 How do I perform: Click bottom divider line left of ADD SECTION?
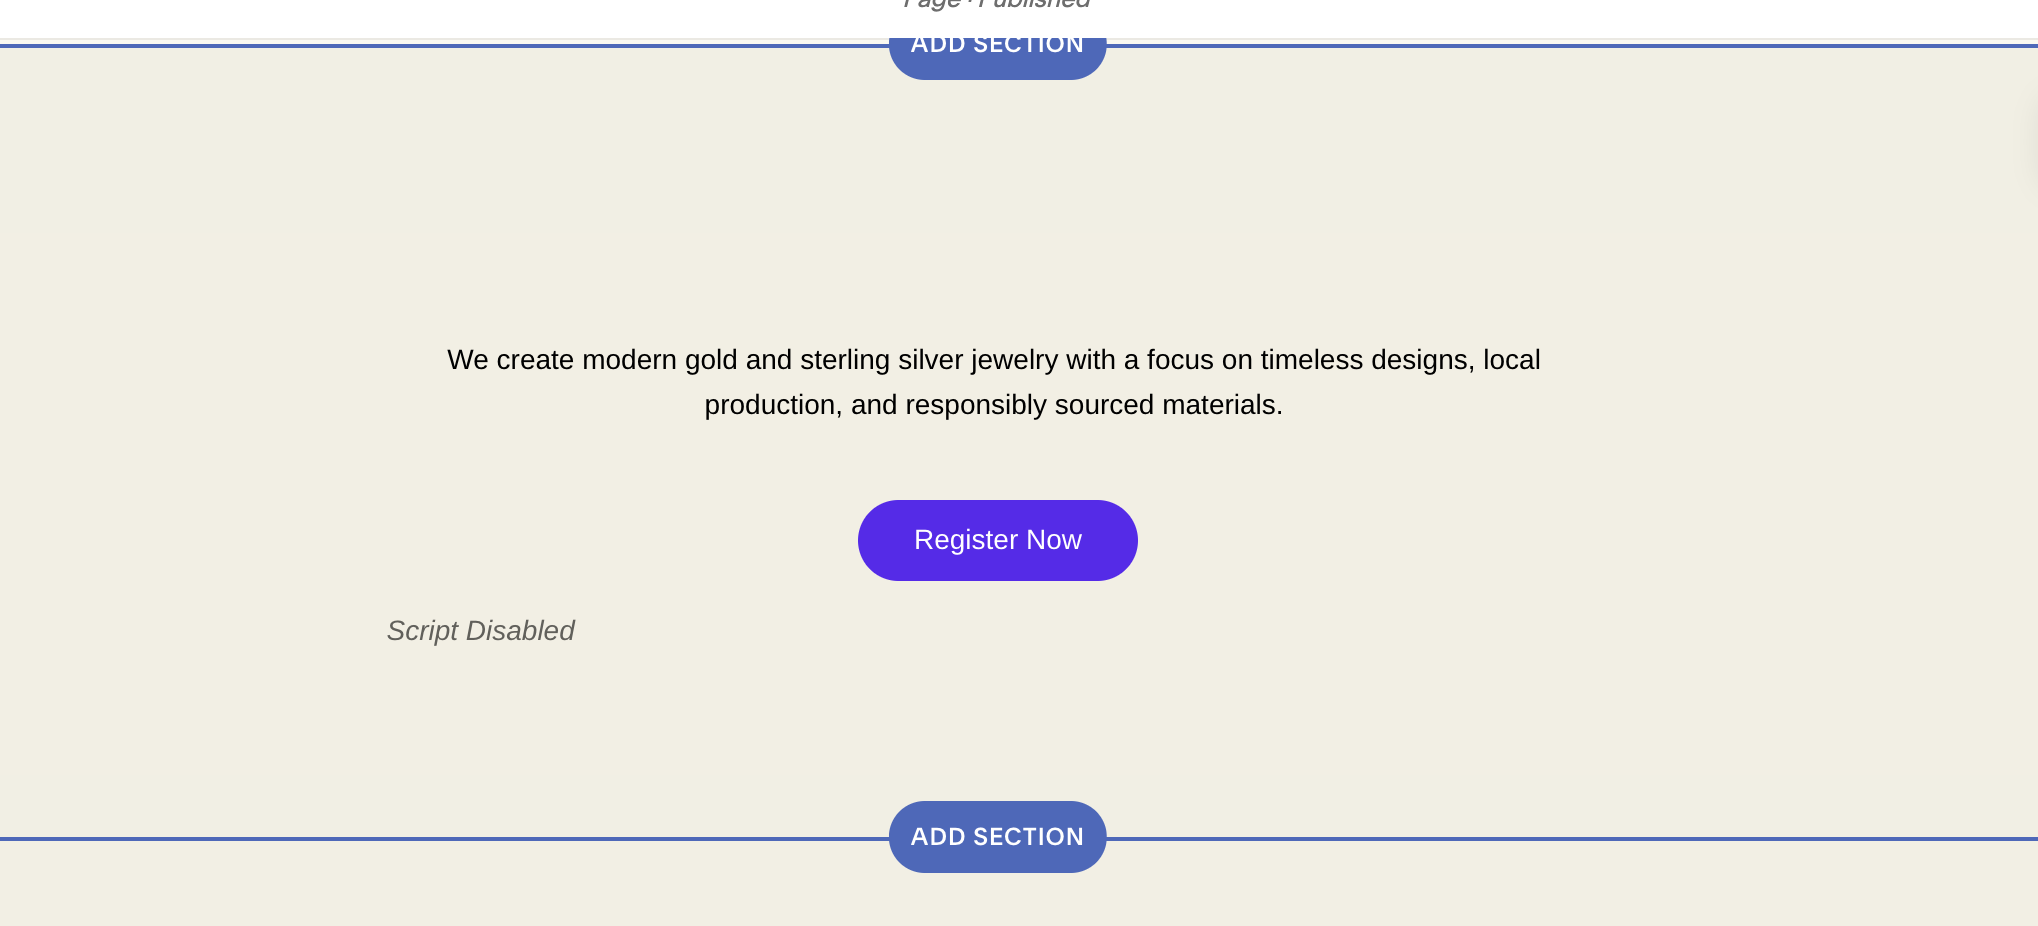(440, 839)
